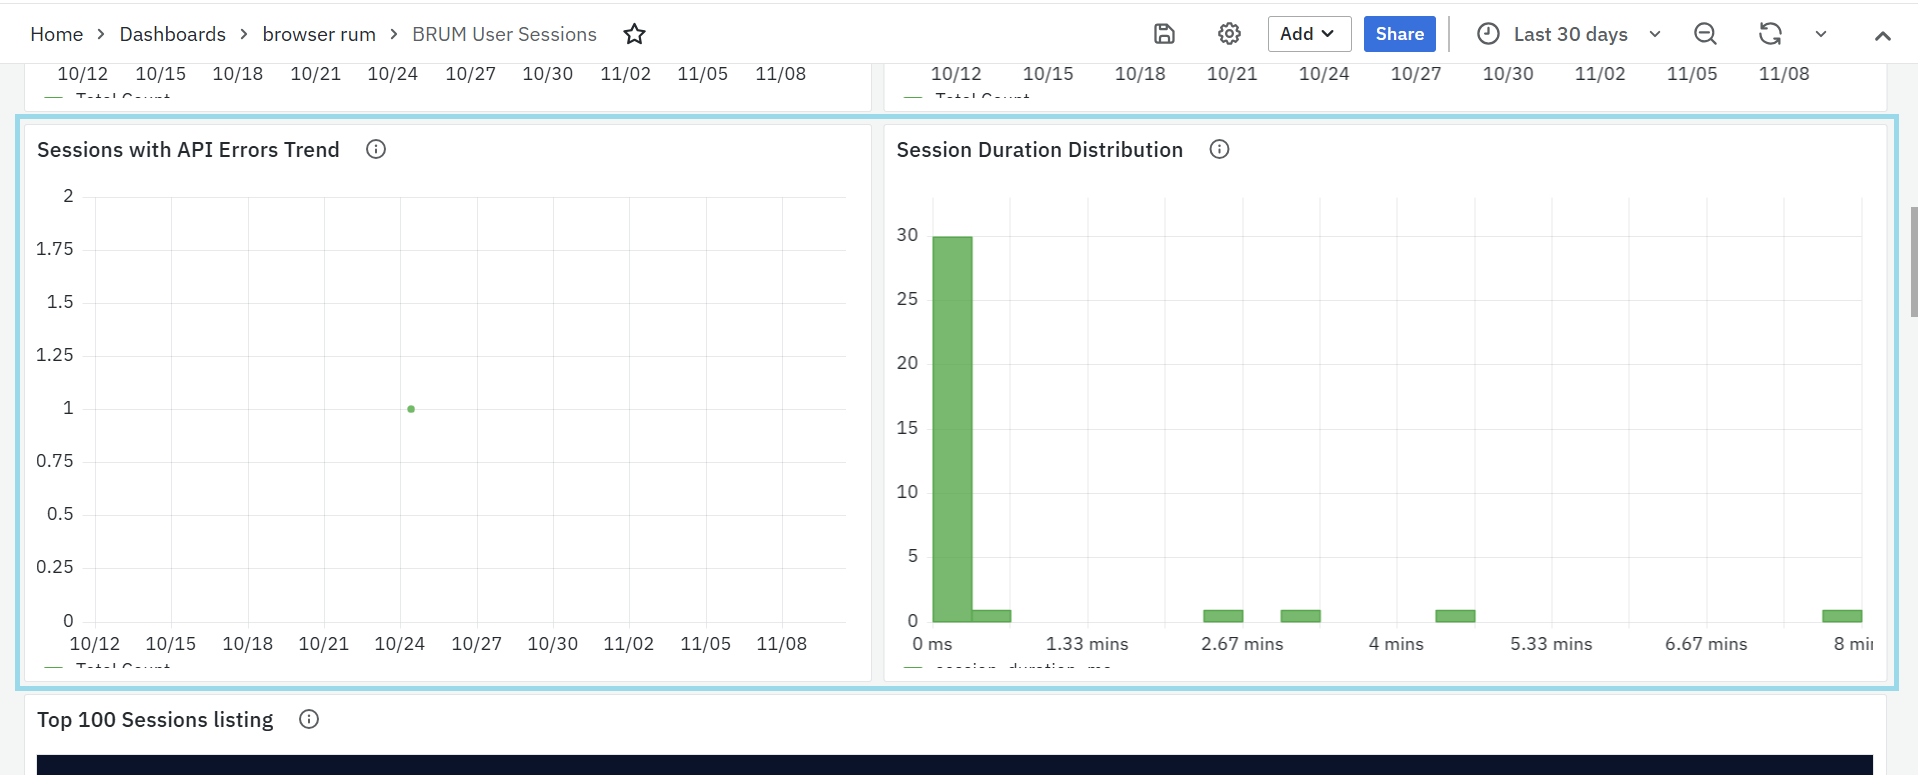Click the save dashboard icon

tap(1164, 34)
